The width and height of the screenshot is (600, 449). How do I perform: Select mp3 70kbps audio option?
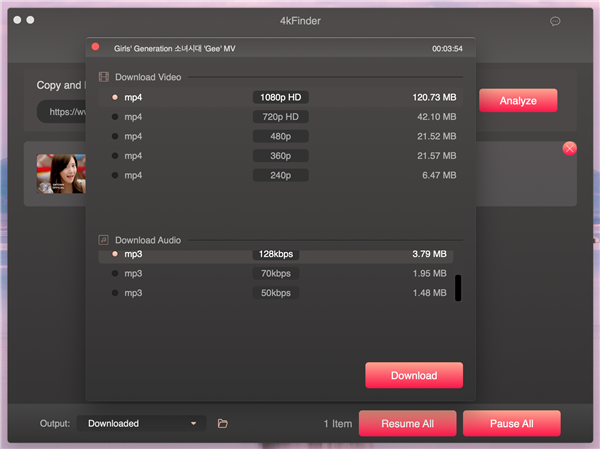[x=115, y=273]
